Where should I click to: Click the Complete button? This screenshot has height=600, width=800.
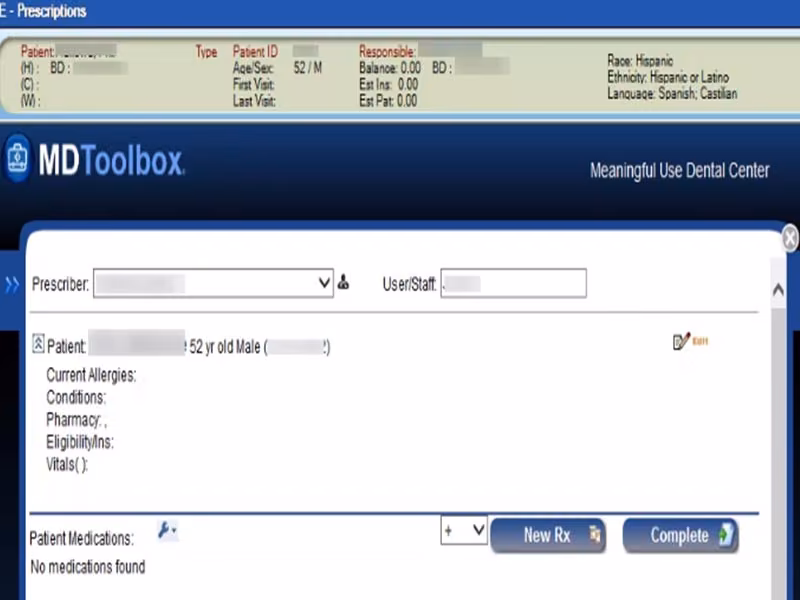[681, 535]
